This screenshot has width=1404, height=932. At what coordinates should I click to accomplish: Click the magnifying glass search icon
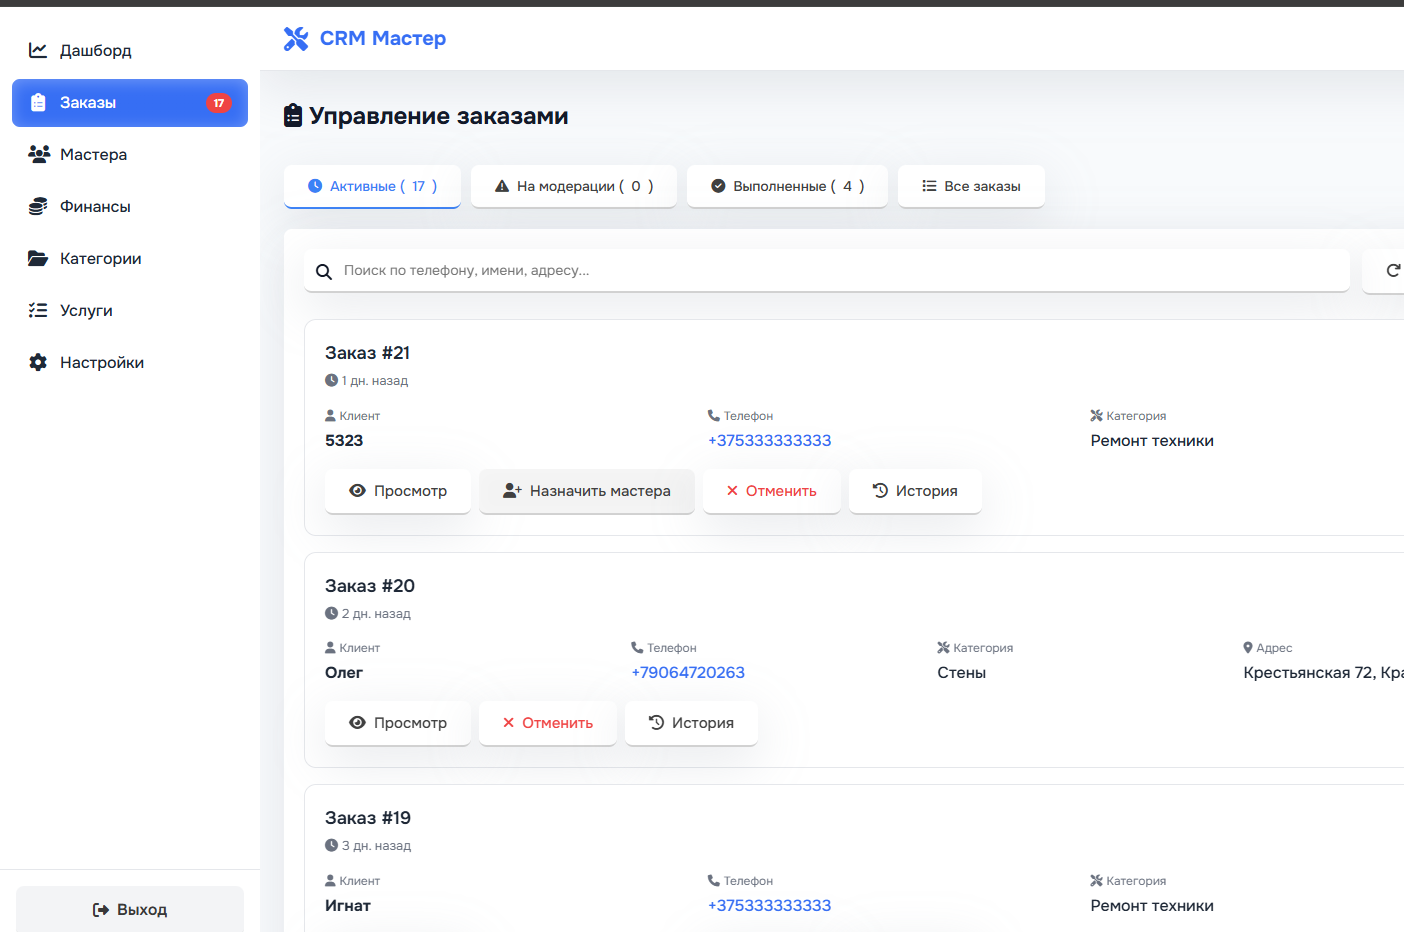[324, 272]
